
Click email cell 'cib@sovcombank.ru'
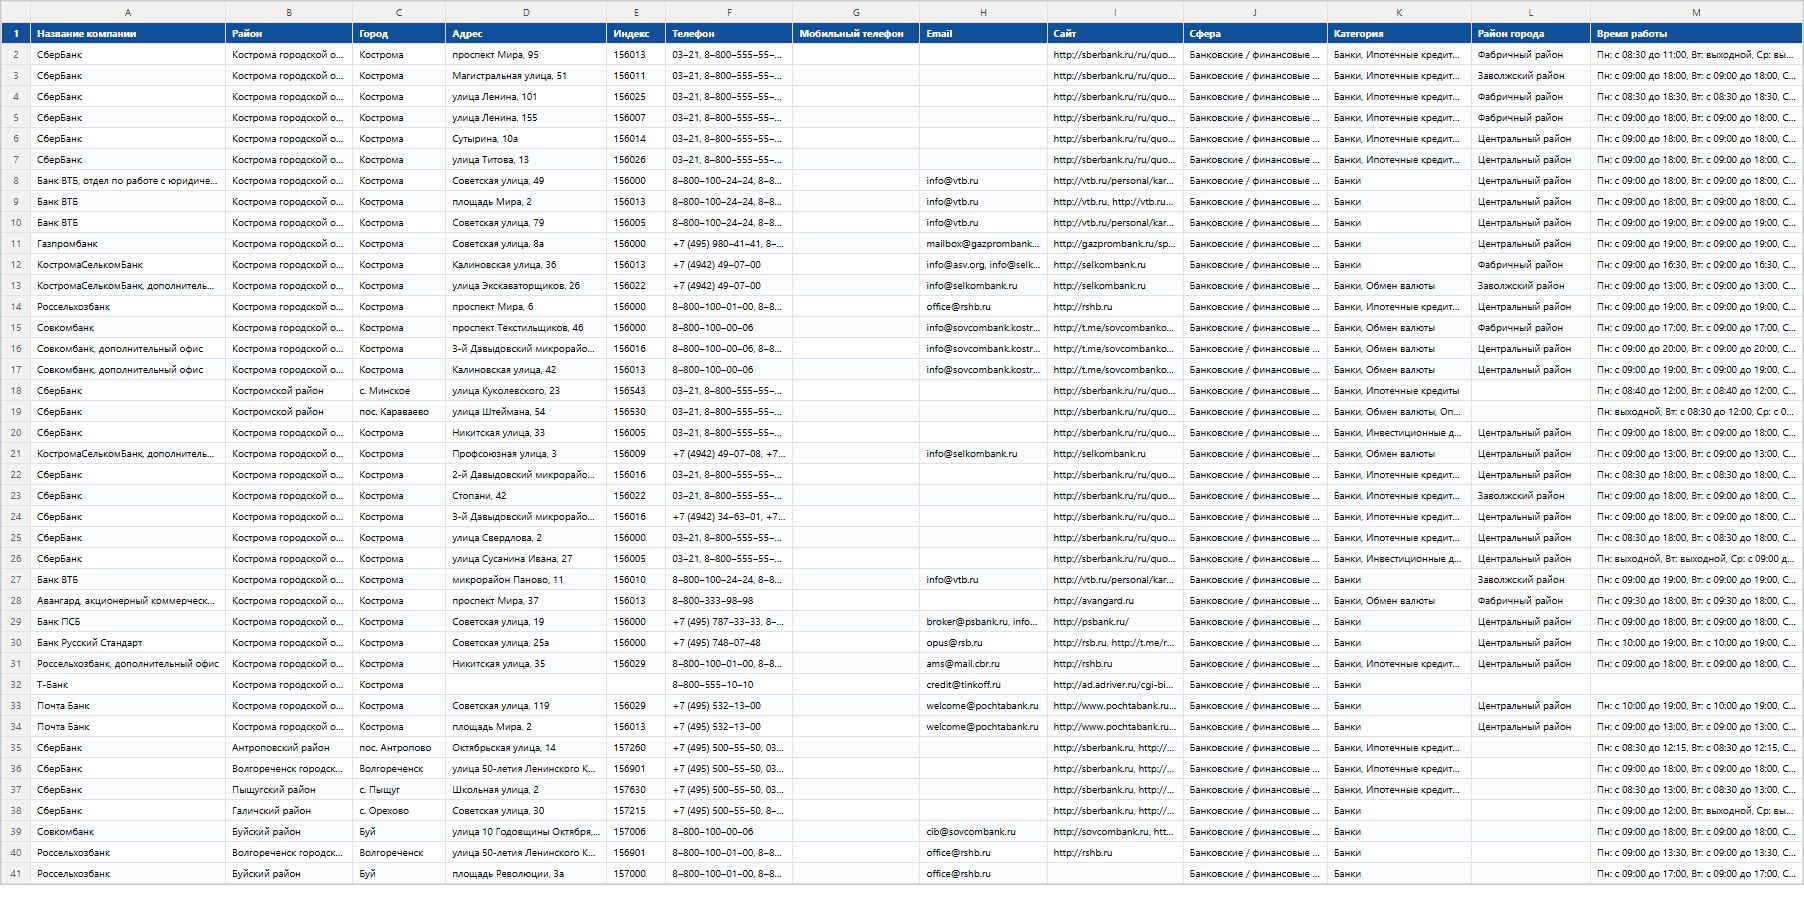coord(983,832)
